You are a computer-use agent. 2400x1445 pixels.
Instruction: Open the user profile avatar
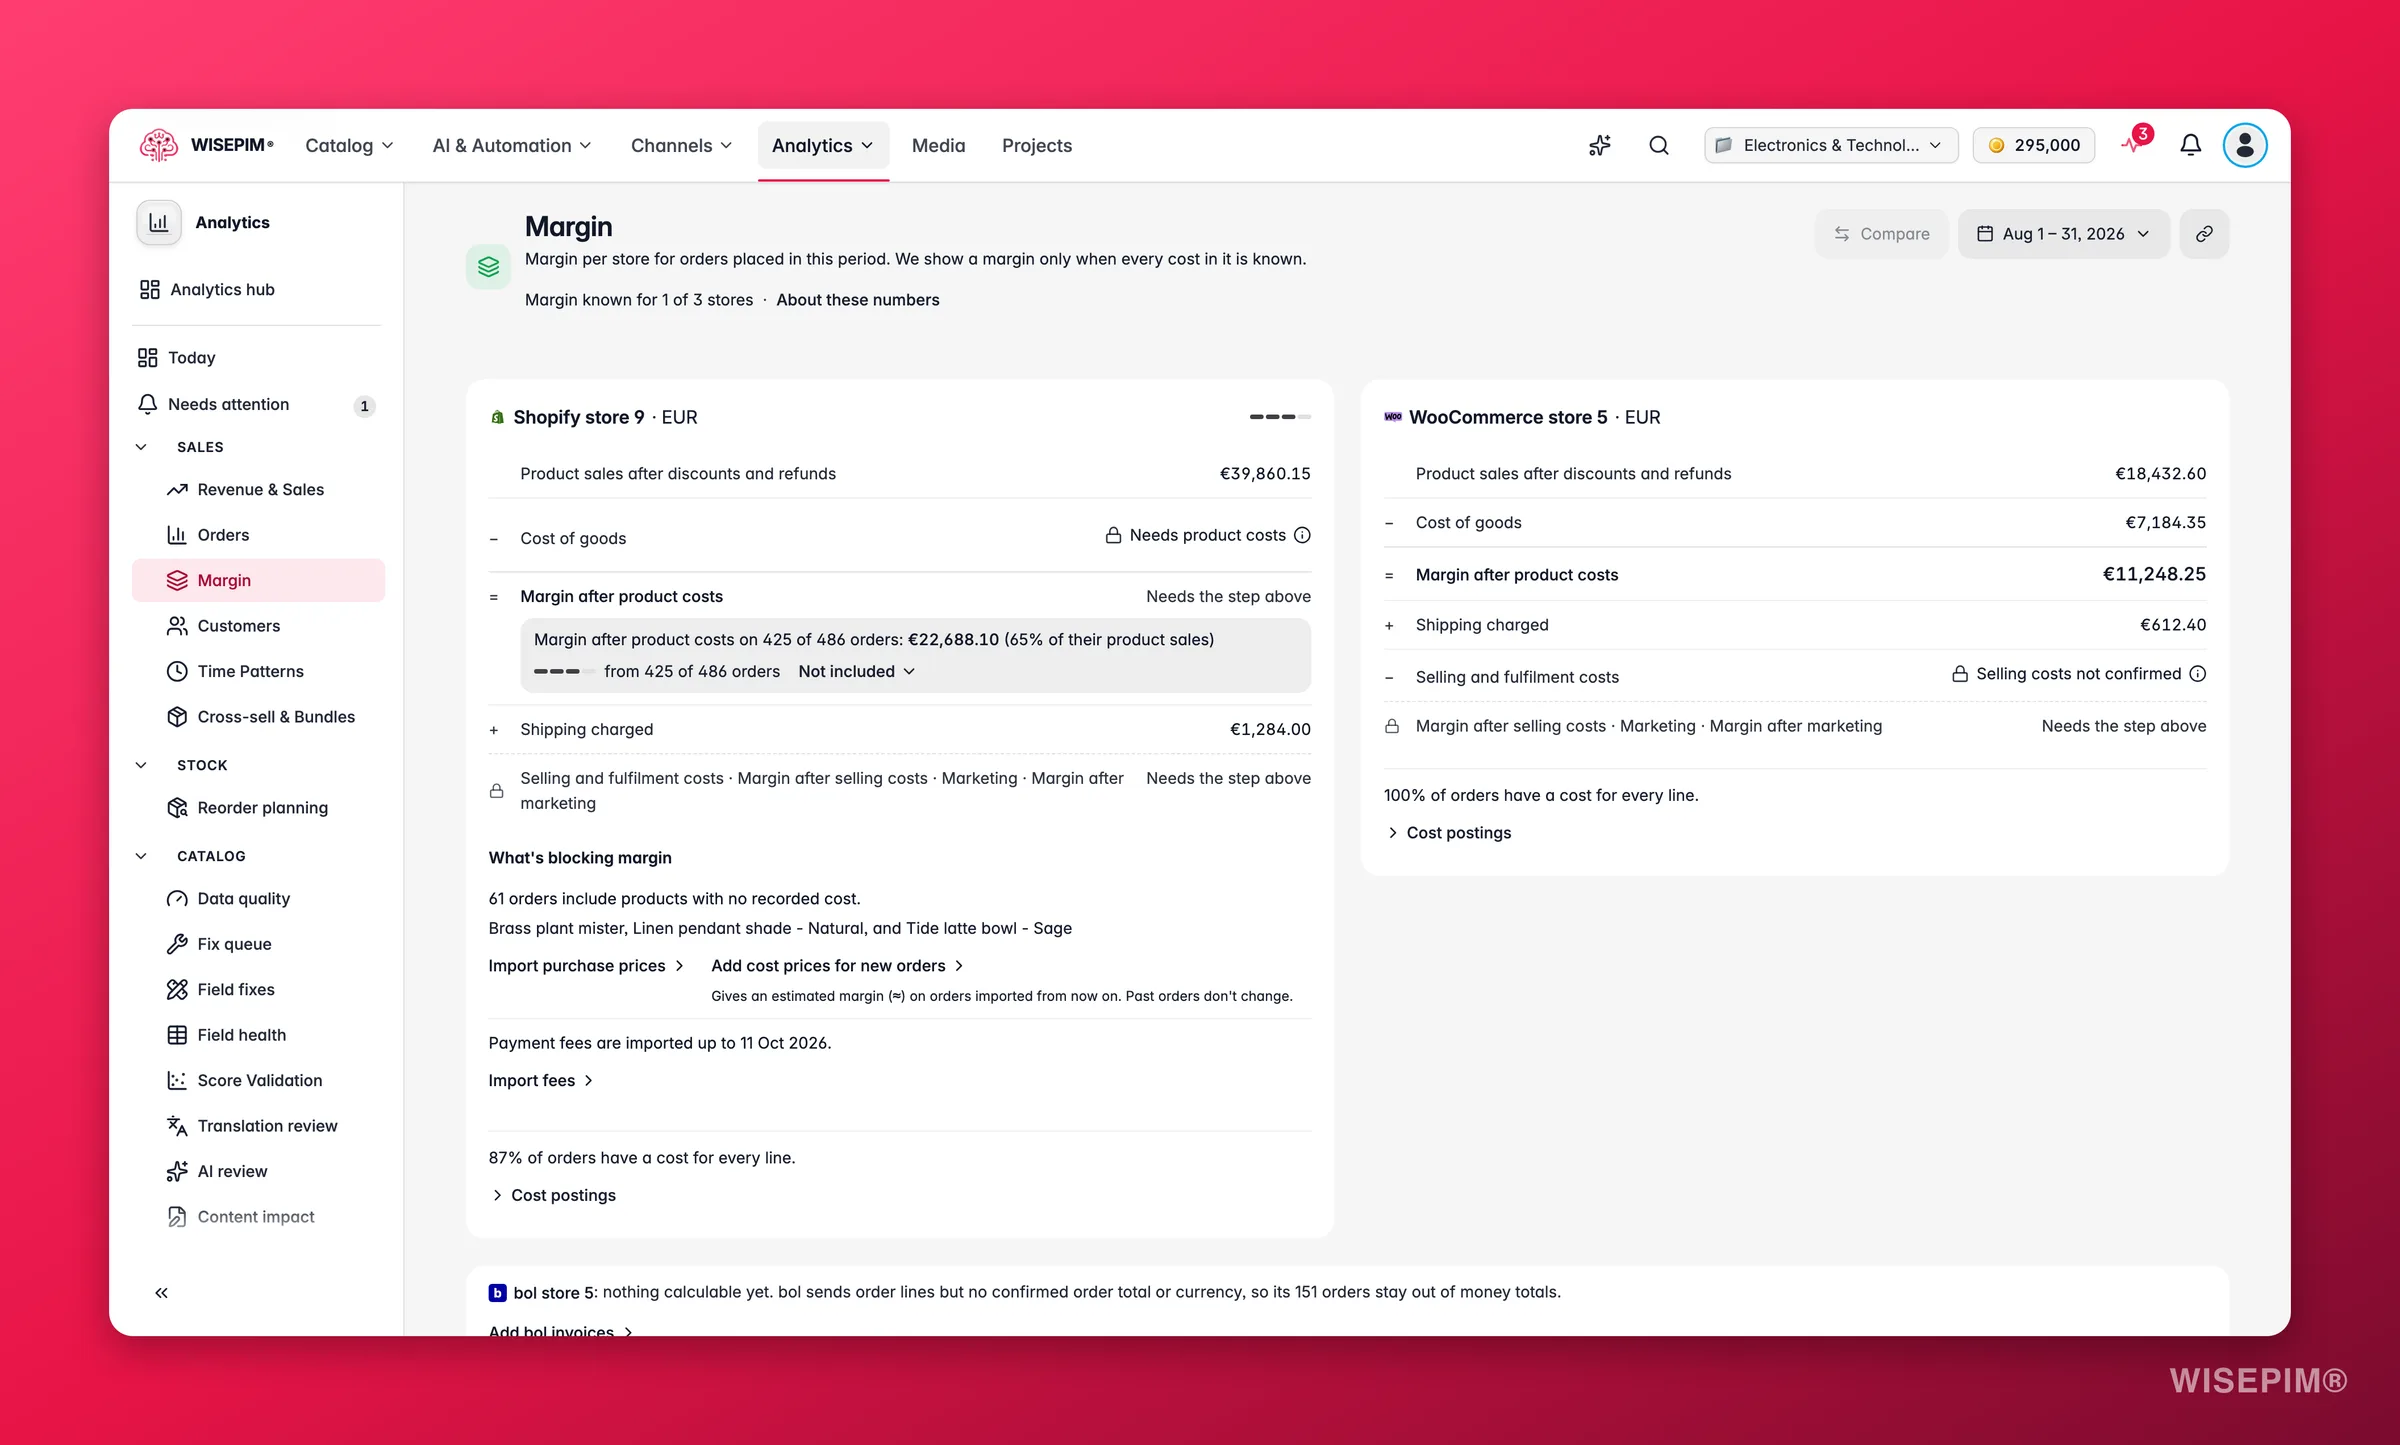(2244, 146)
